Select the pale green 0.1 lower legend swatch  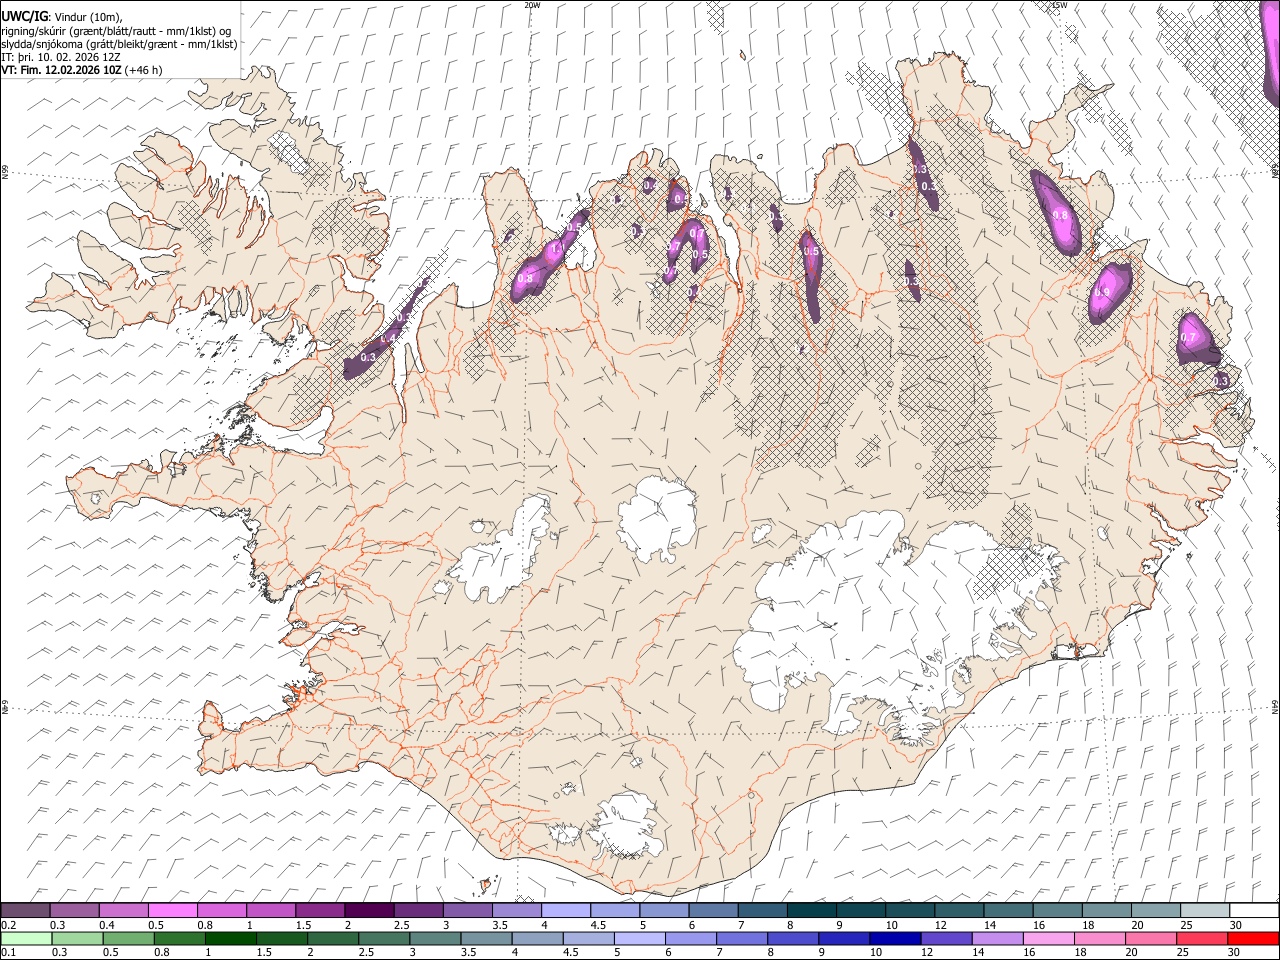[27, 939]
